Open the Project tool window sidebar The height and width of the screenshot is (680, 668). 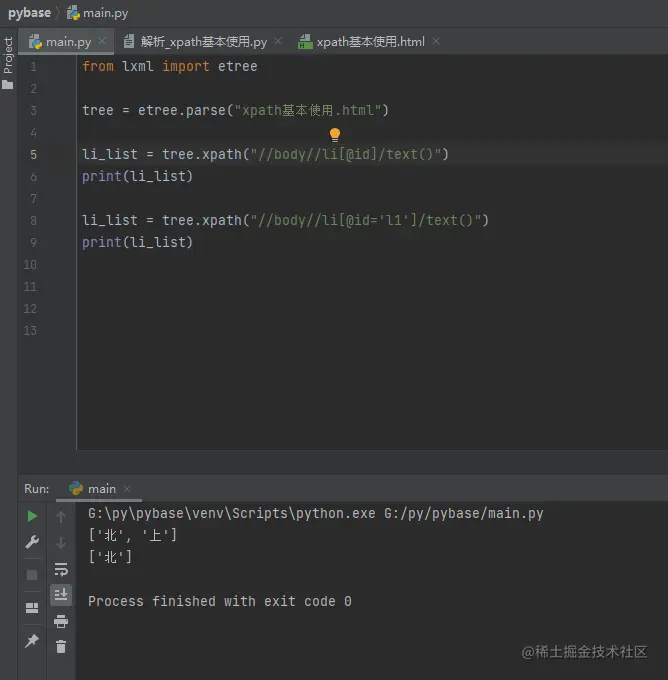8,62
